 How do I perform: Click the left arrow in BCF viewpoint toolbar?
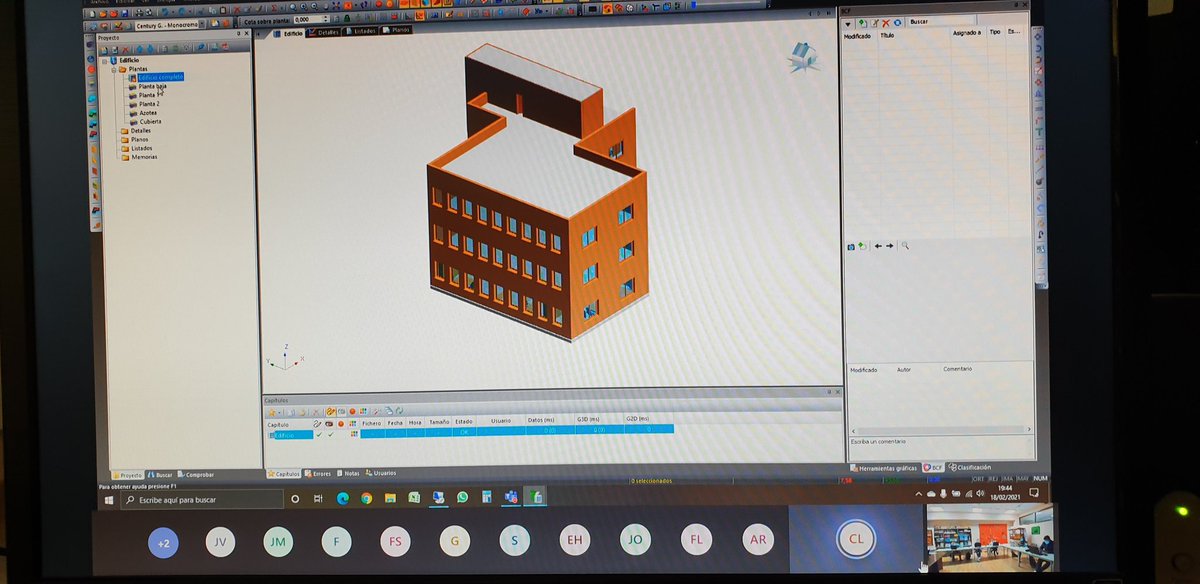[x=878, y=246]
